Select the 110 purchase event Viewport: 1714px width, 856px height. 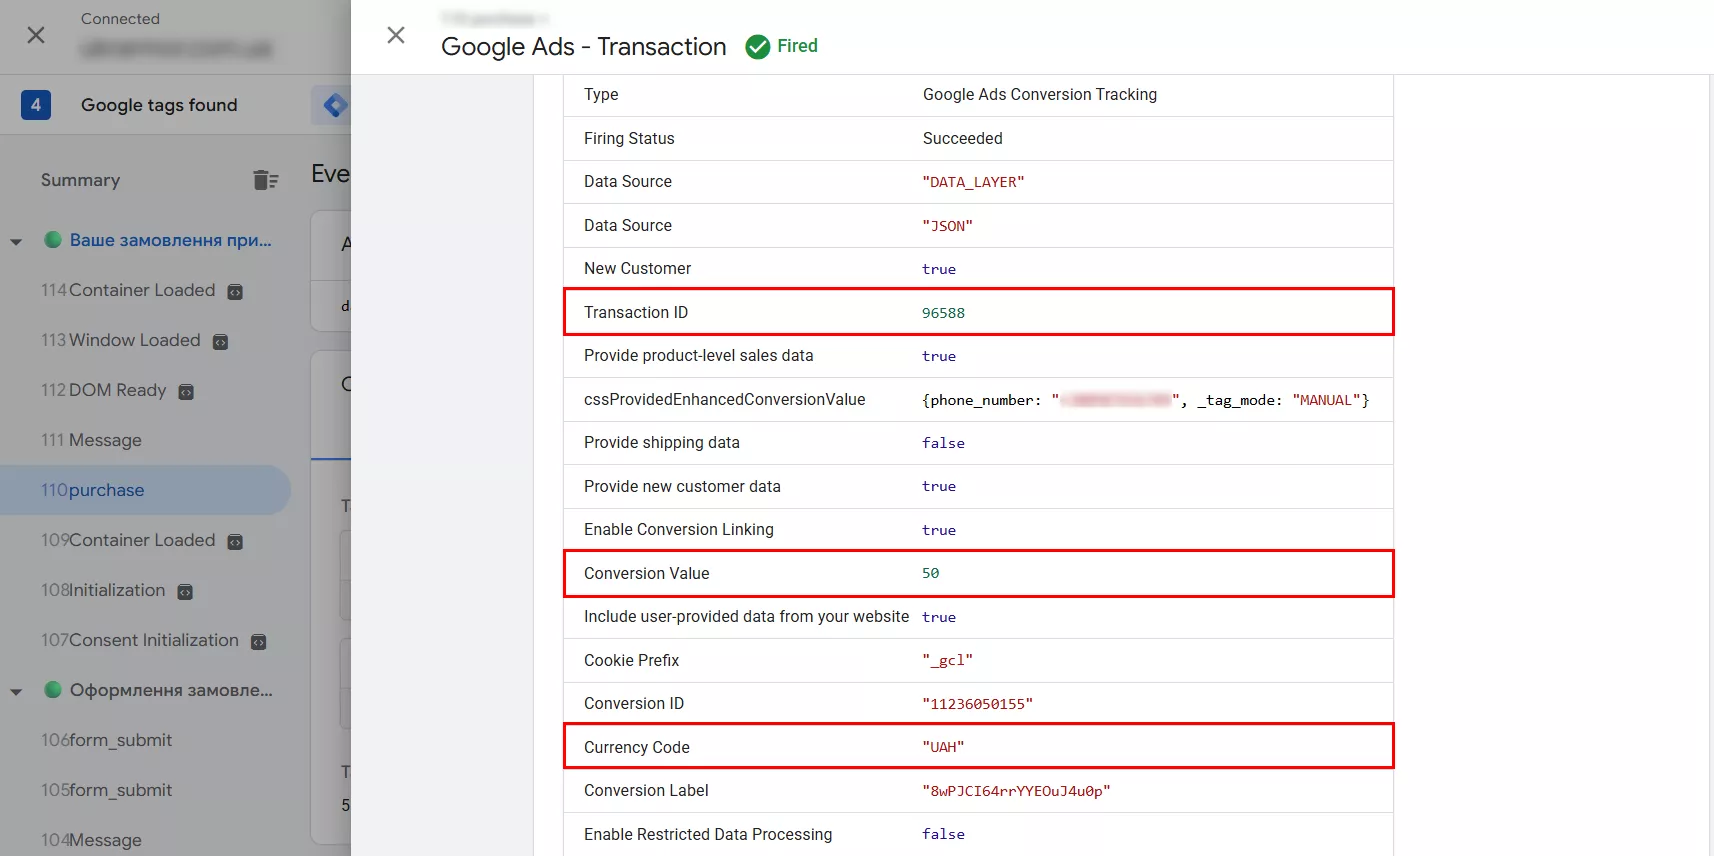(x=93, y=490)
